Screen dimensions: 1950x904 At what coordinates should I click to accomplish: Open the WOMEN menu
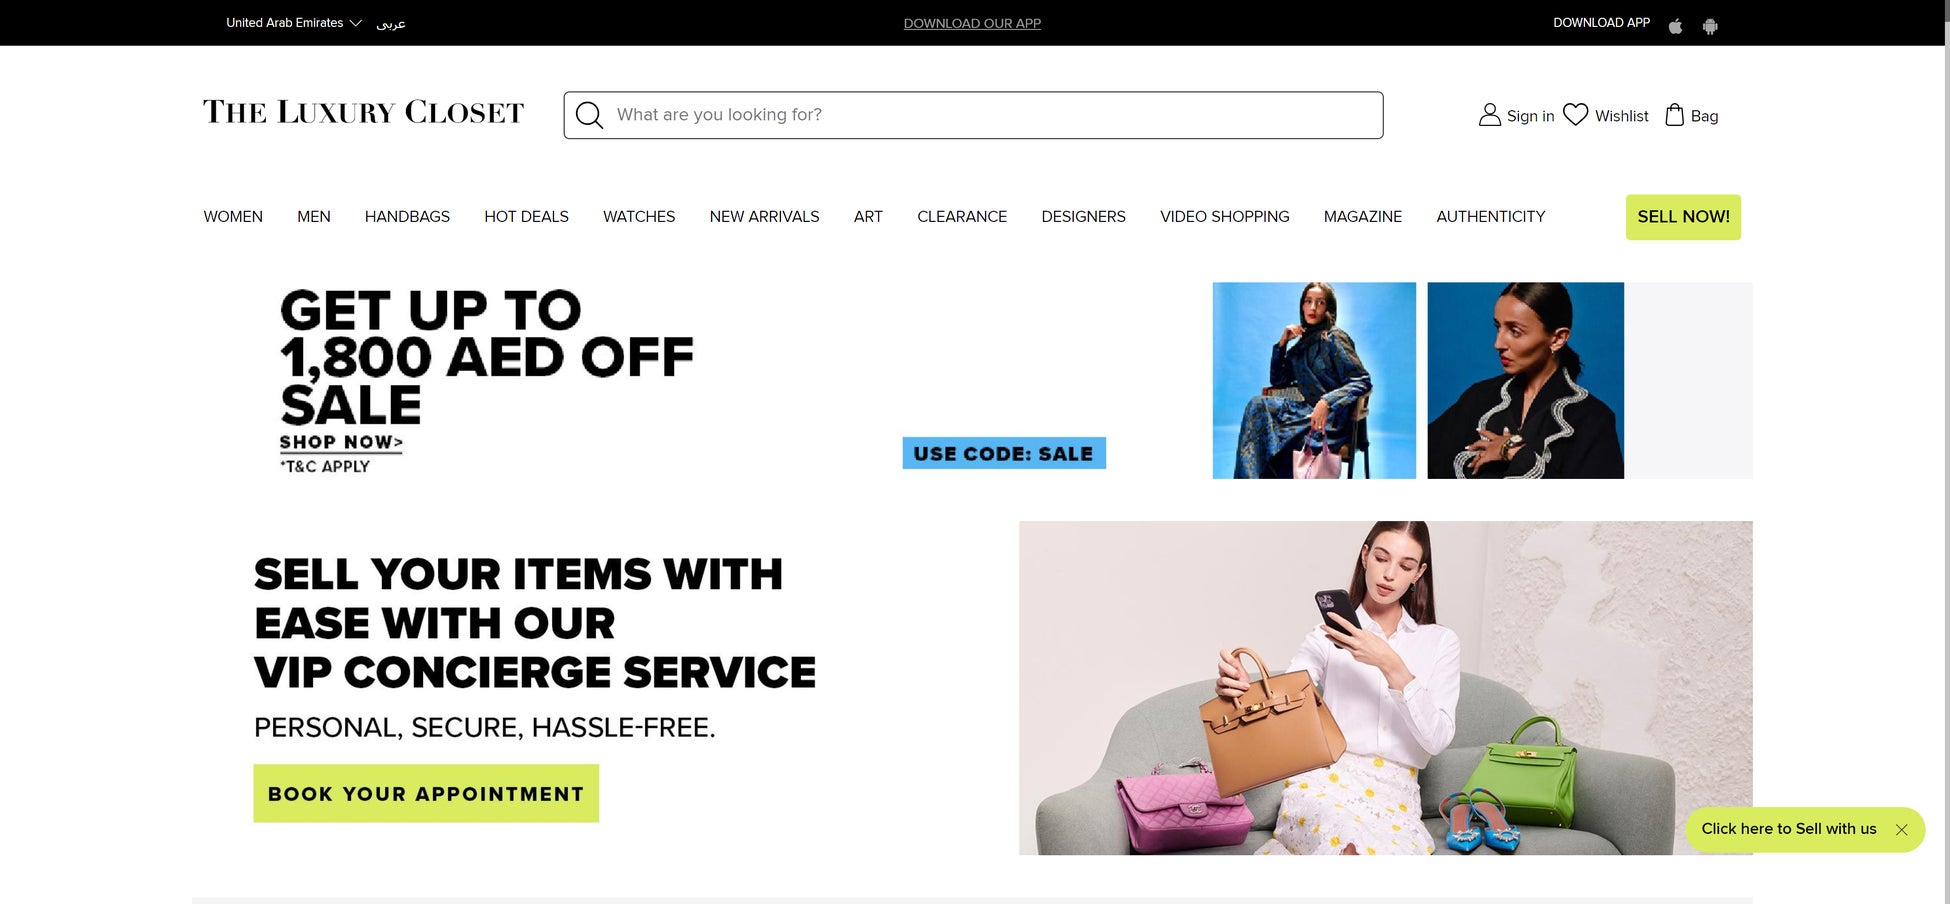click(233, 216)
